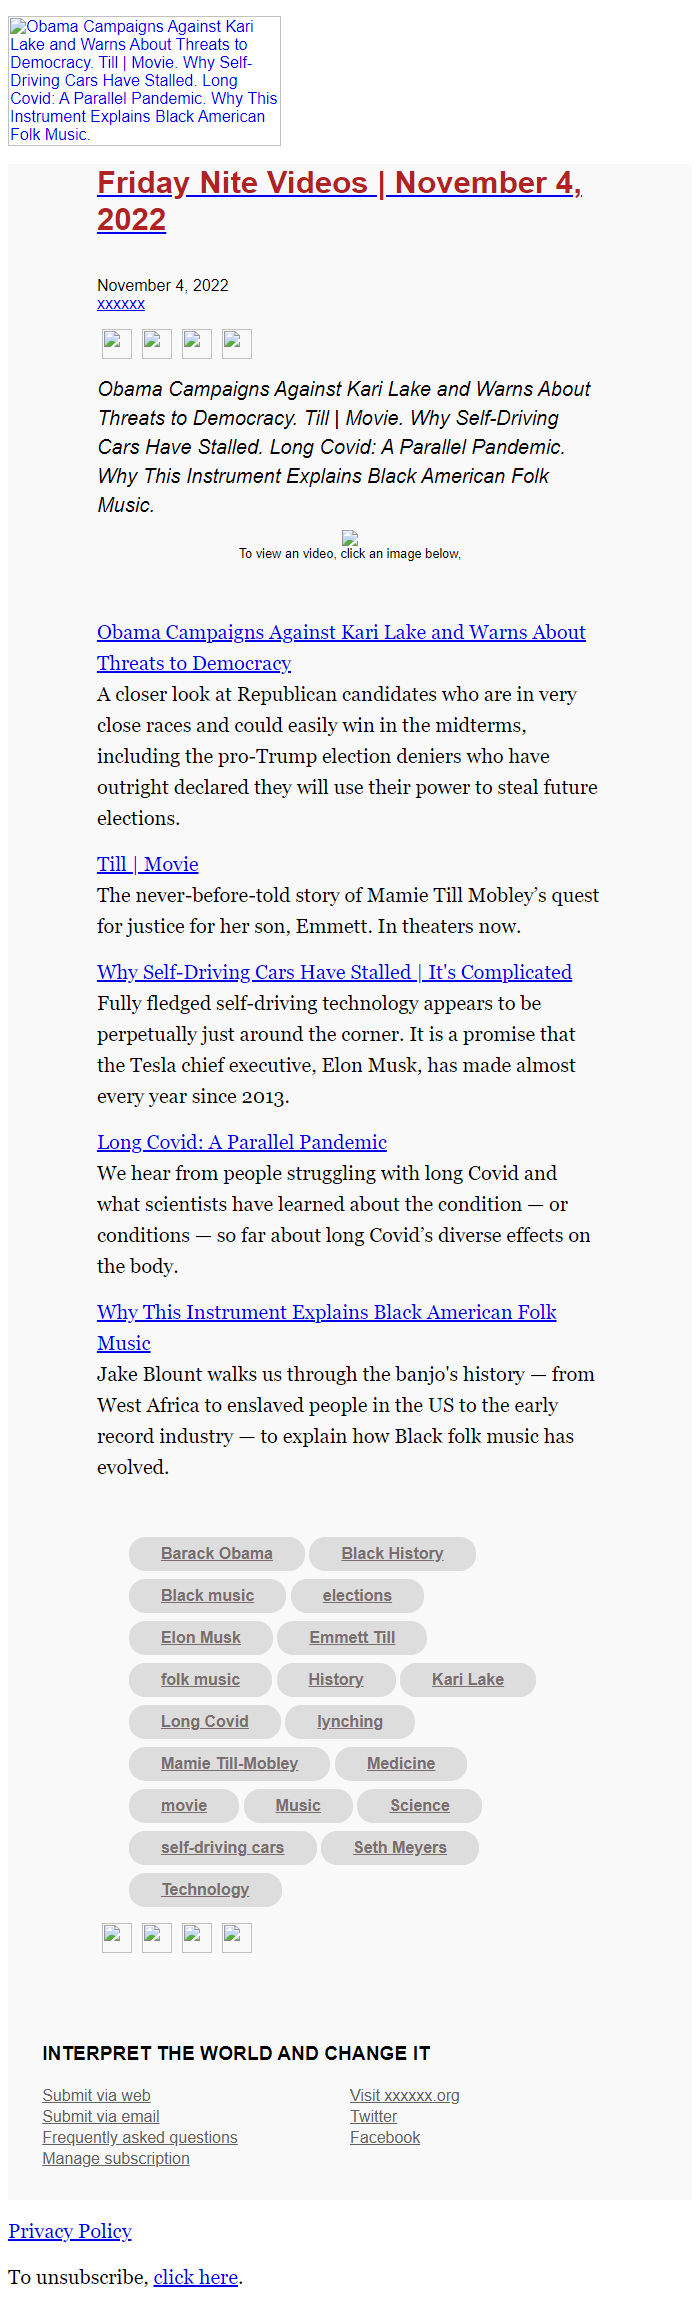Click the first social share icon below the date
This screenshot has height=2308, width=700.
116,343
